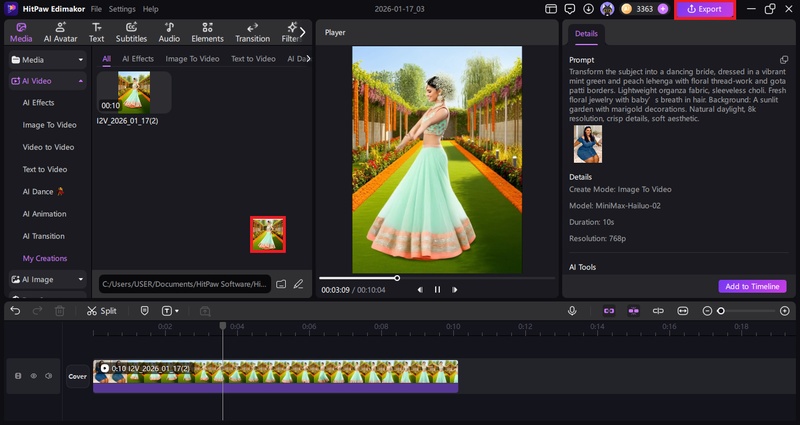Screen dimensions: 800x425
Task: Switch to the Image To Video filter tab
Action: (x=192, y=59)
